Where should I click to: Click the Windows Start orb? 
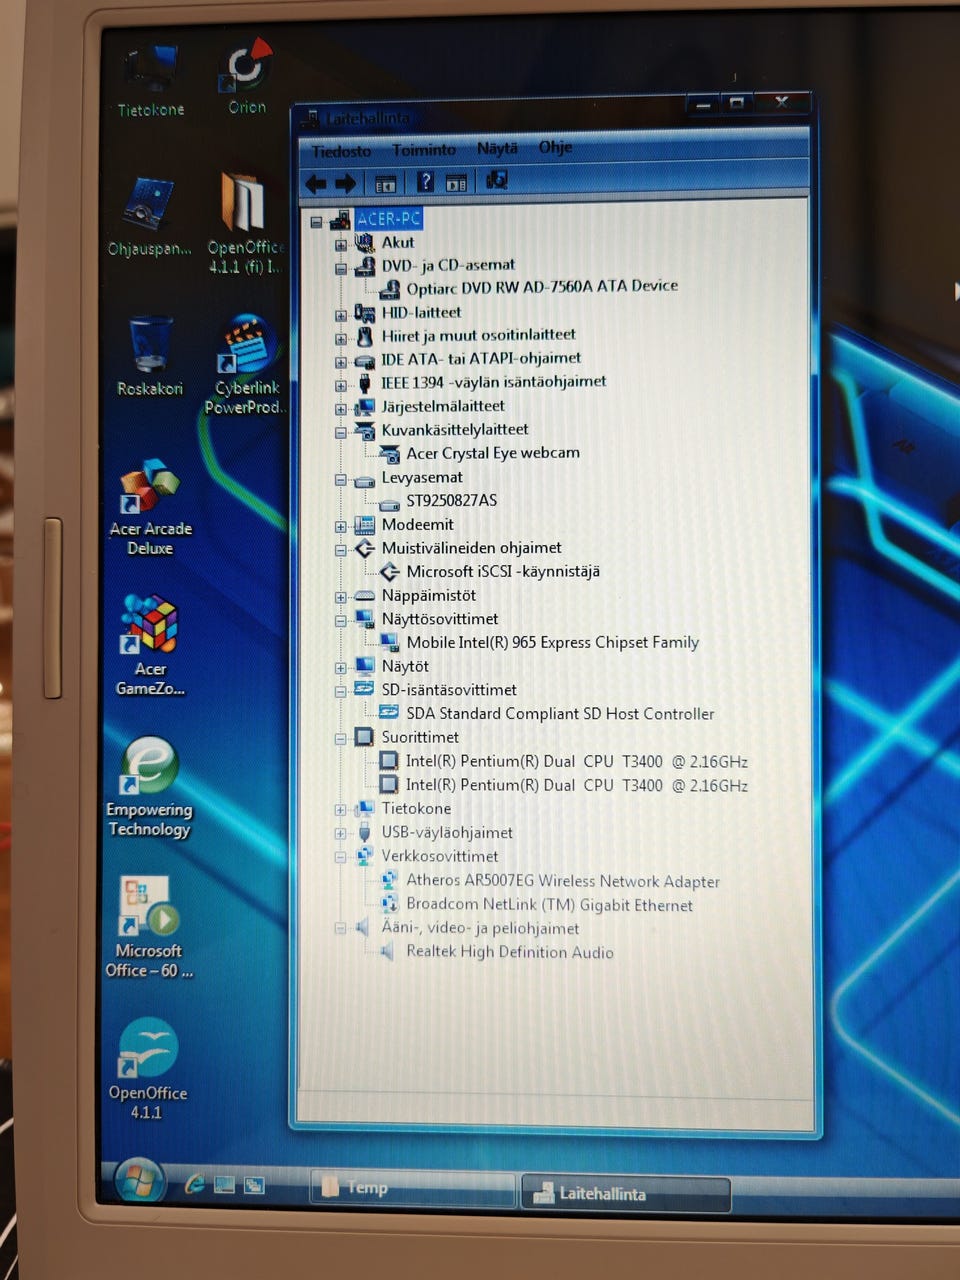pos(140,1181)
